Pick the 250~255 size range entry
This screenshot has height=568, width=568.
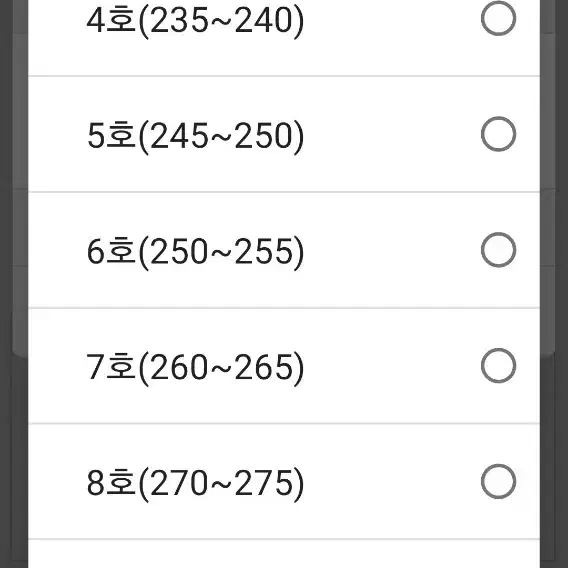284,250
